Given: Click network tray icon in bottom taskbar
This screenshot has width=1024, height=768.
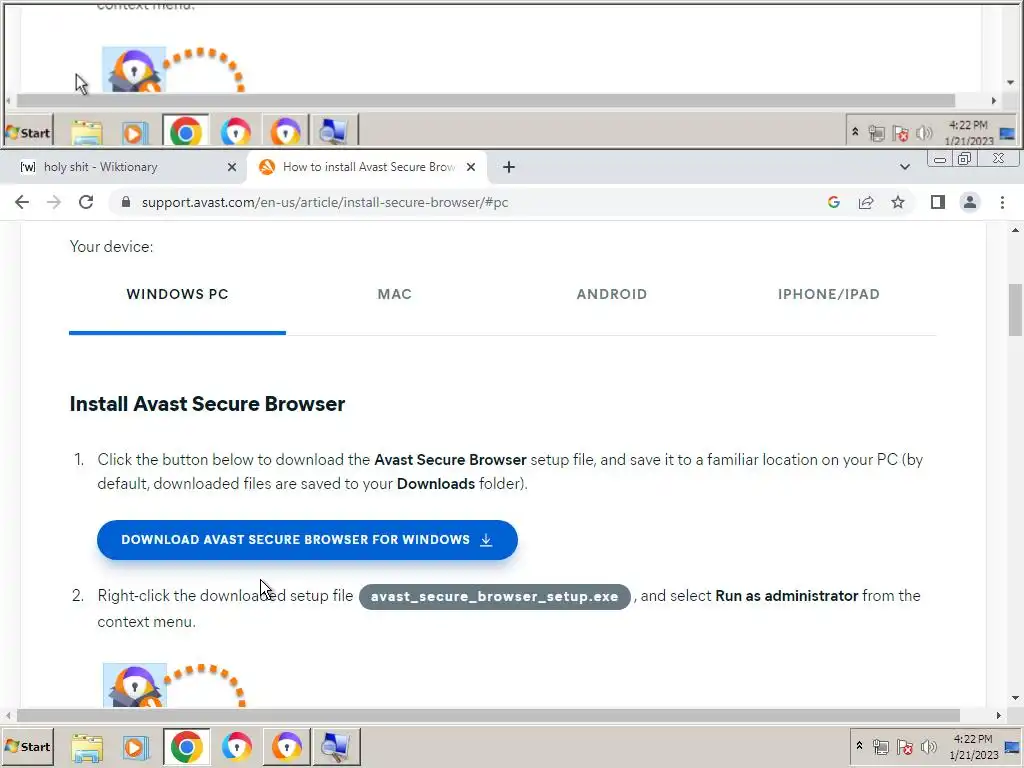Looking at the screenshot, I should pos(880,746).
